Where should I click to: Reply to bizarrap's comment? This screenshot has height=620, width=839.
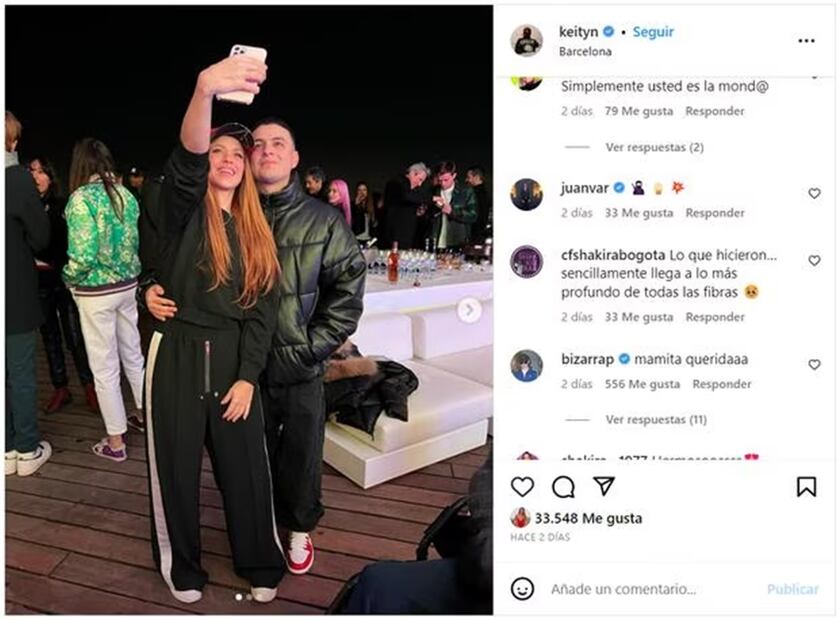click(x=722, y=384)
